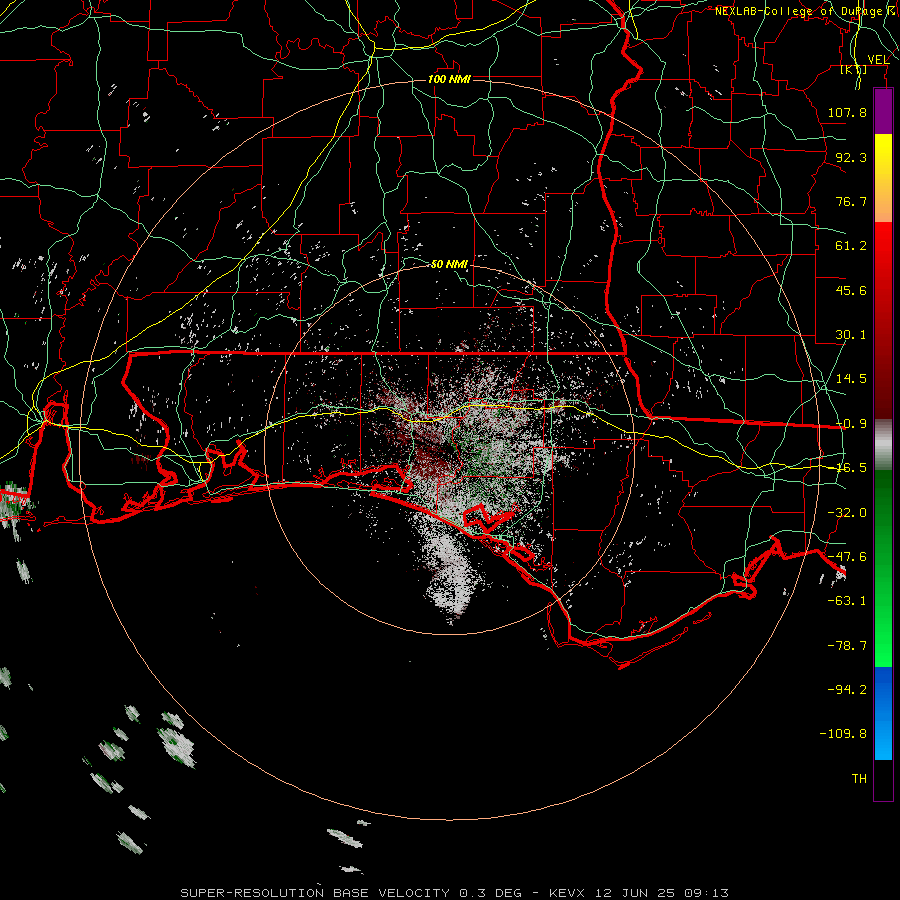Click the yellow-orange segment of color bar
This screenshot has height=900, width=900.
883,178
